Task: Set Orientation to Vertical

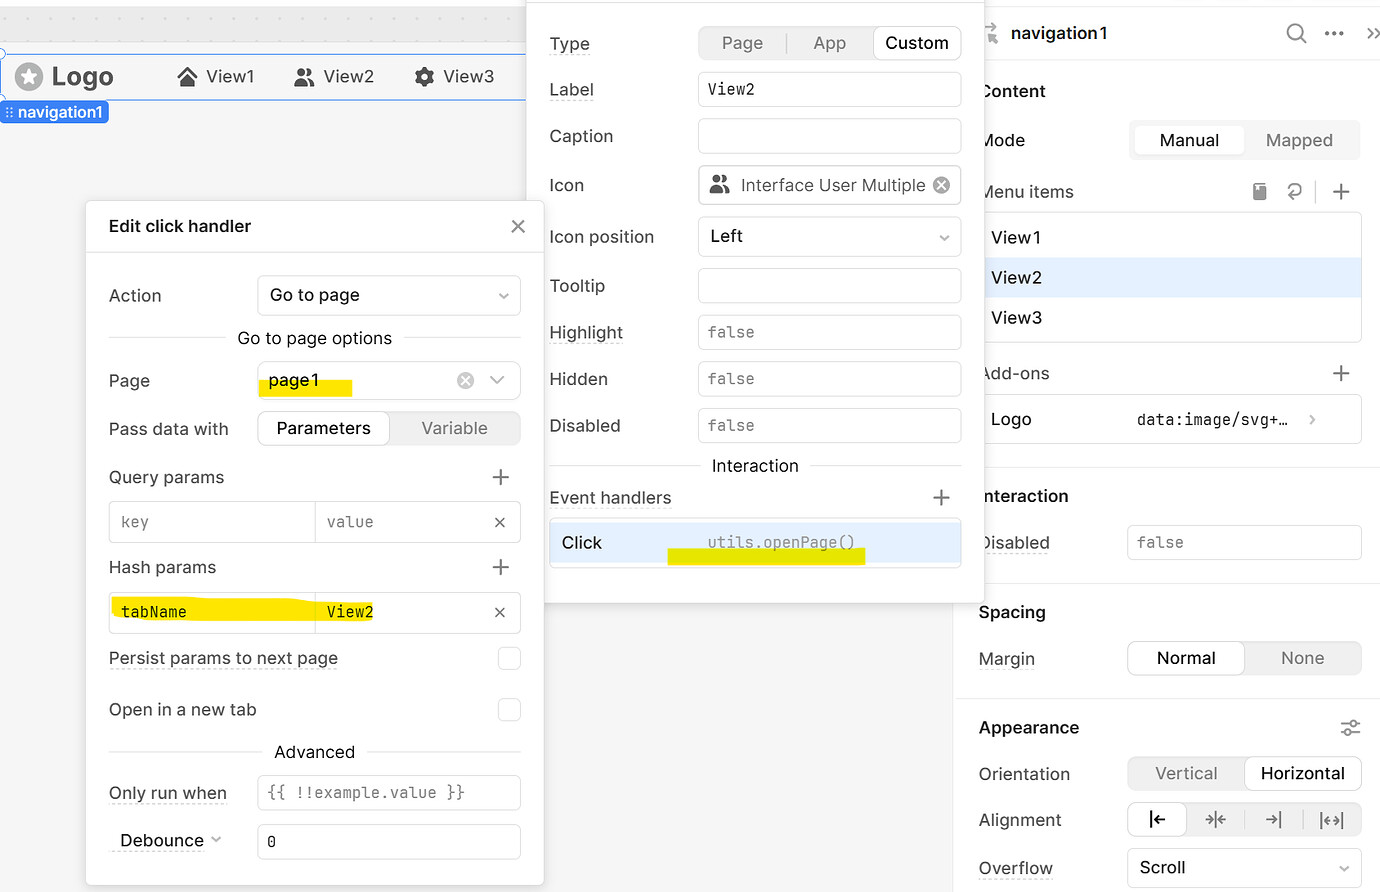Action: [x=1186, y=773]
